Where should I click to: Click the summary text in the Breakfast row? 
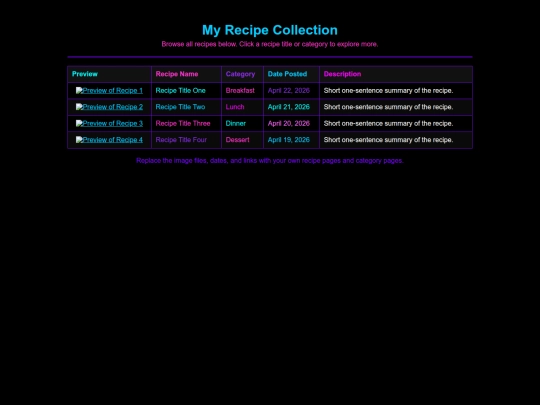pos(388,91)
